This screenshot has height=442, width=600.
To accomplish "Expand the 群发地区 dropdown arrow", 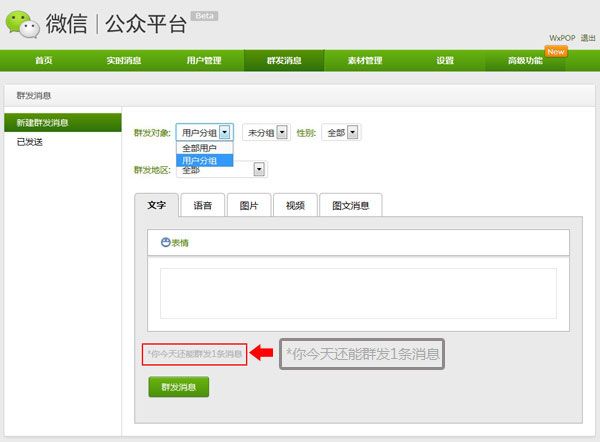I will (x=259, y=169).
